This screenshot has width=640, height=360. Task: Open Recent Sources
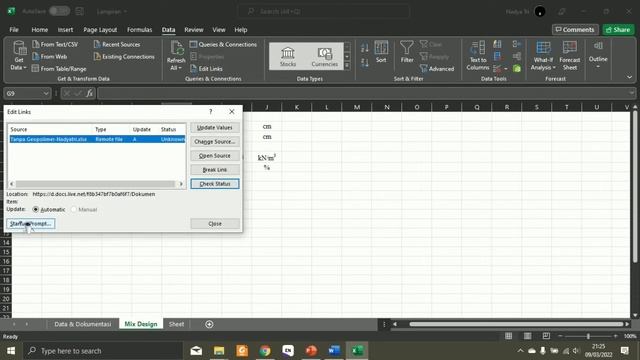pos(117,44)
